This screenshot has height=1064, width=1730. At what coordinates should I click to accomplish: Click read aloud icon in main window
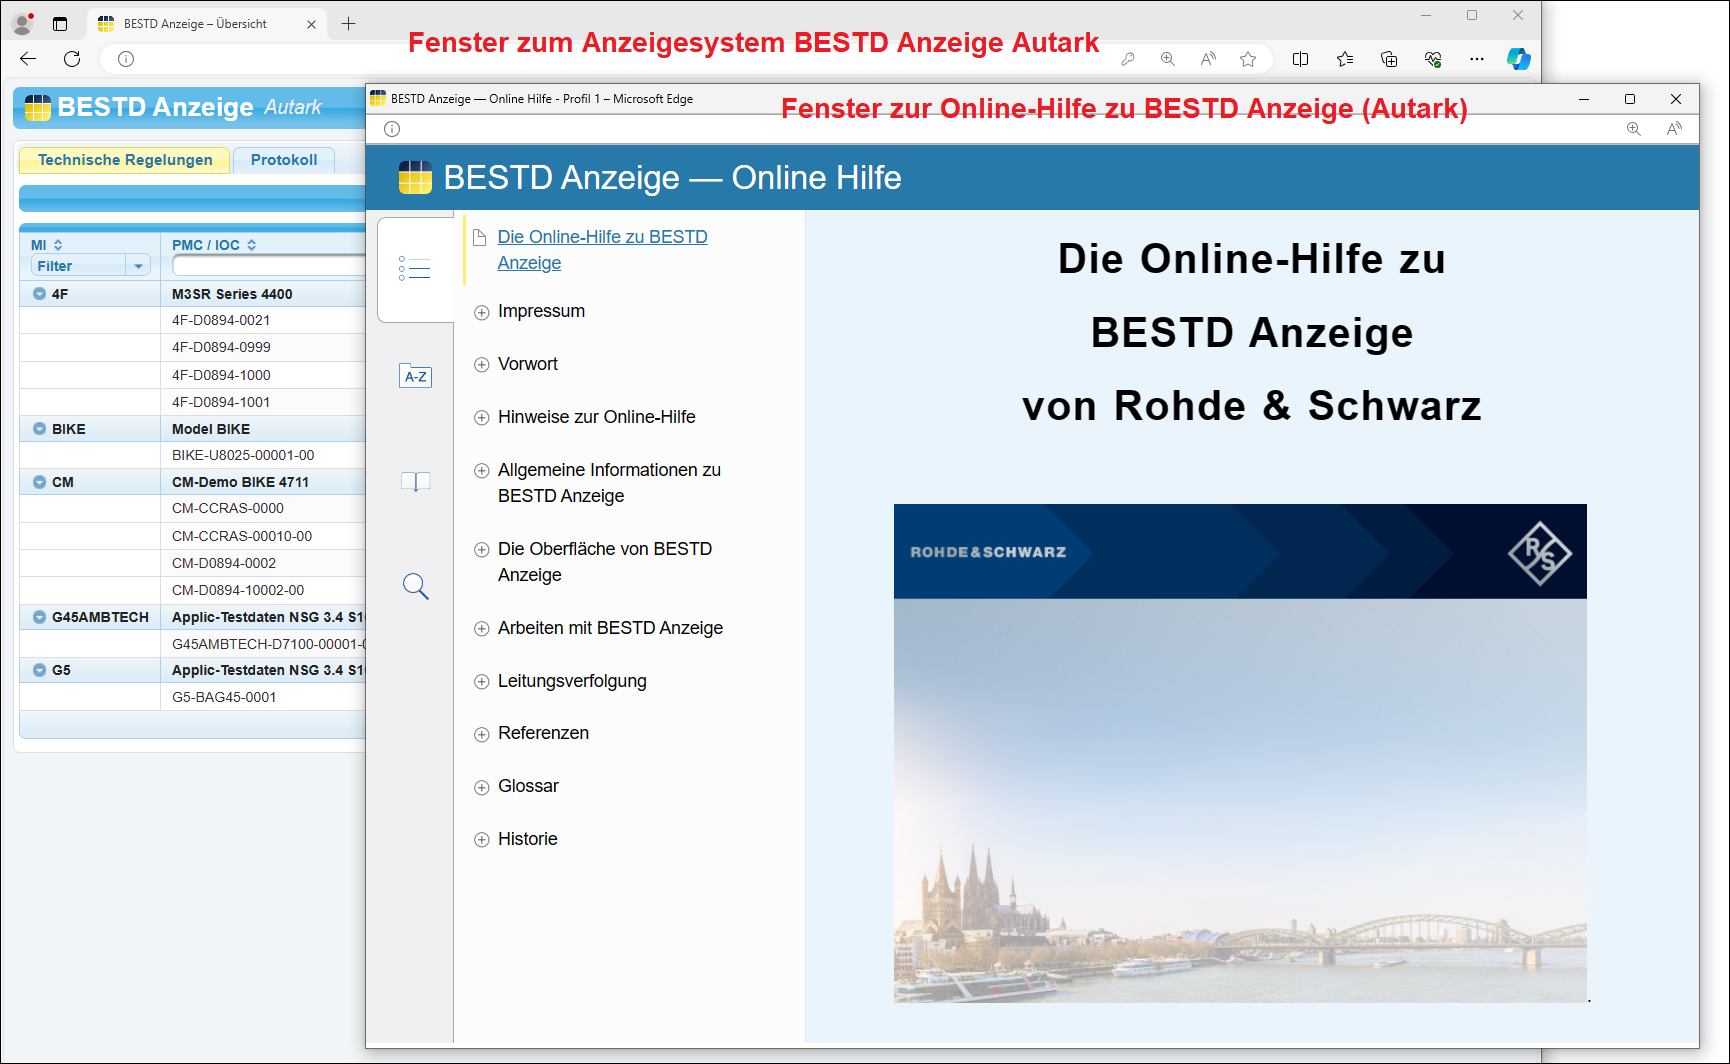coord(1208,59)
